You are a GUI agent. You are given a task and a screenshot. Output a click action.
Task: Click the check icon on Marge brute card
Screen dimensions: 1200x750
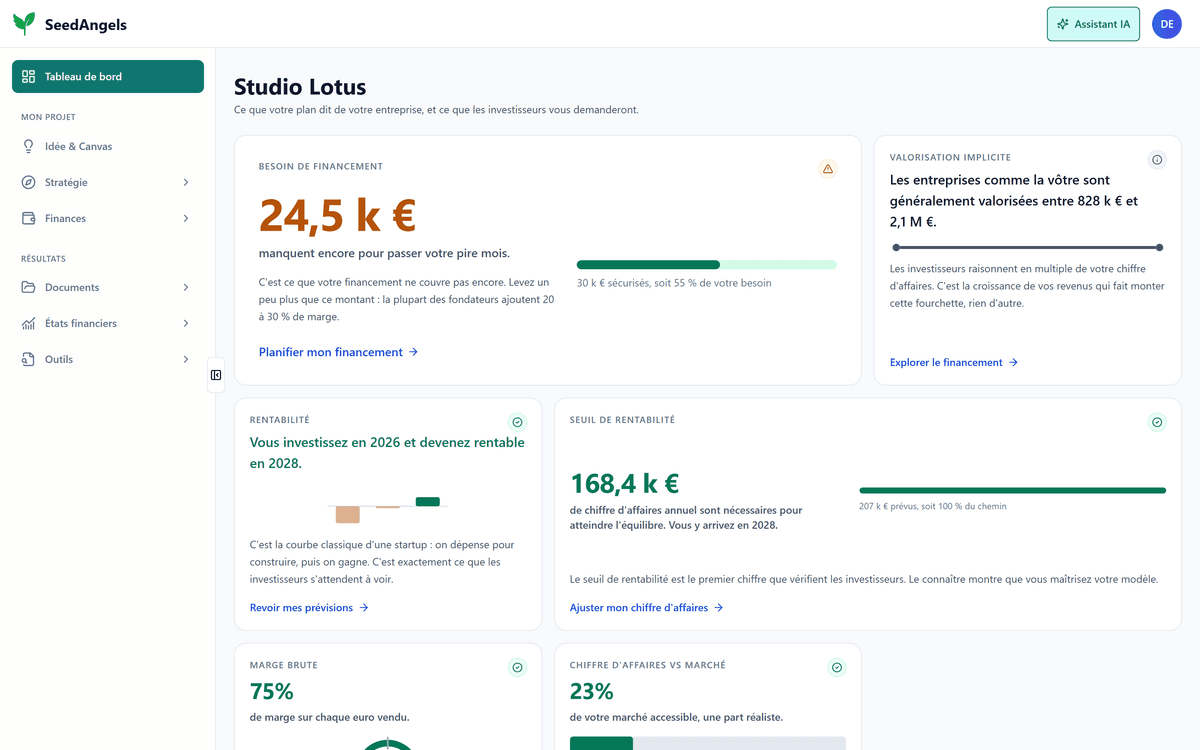click(x=517, y=667)
